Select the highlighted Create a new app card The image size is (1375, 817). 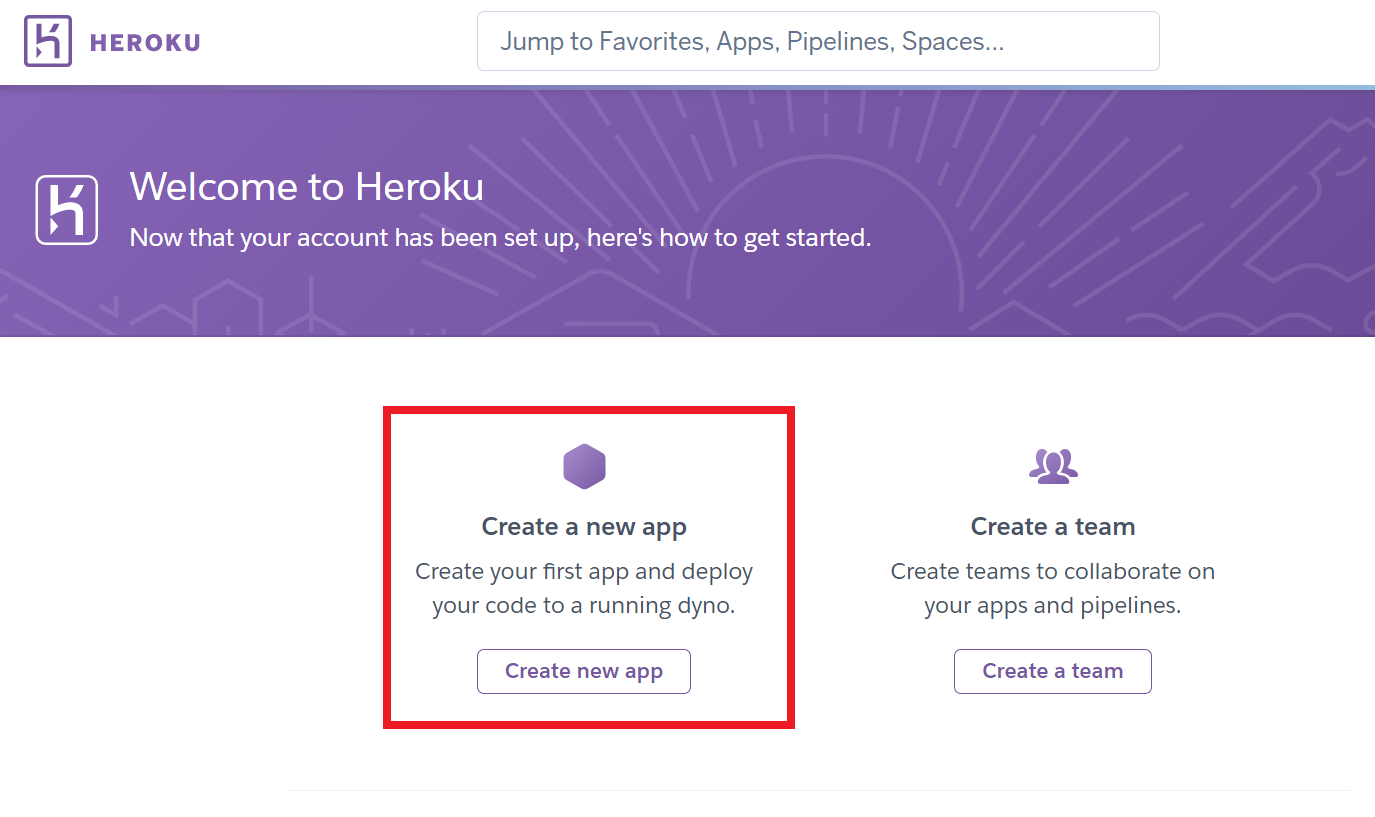click(x=588, y=566)
